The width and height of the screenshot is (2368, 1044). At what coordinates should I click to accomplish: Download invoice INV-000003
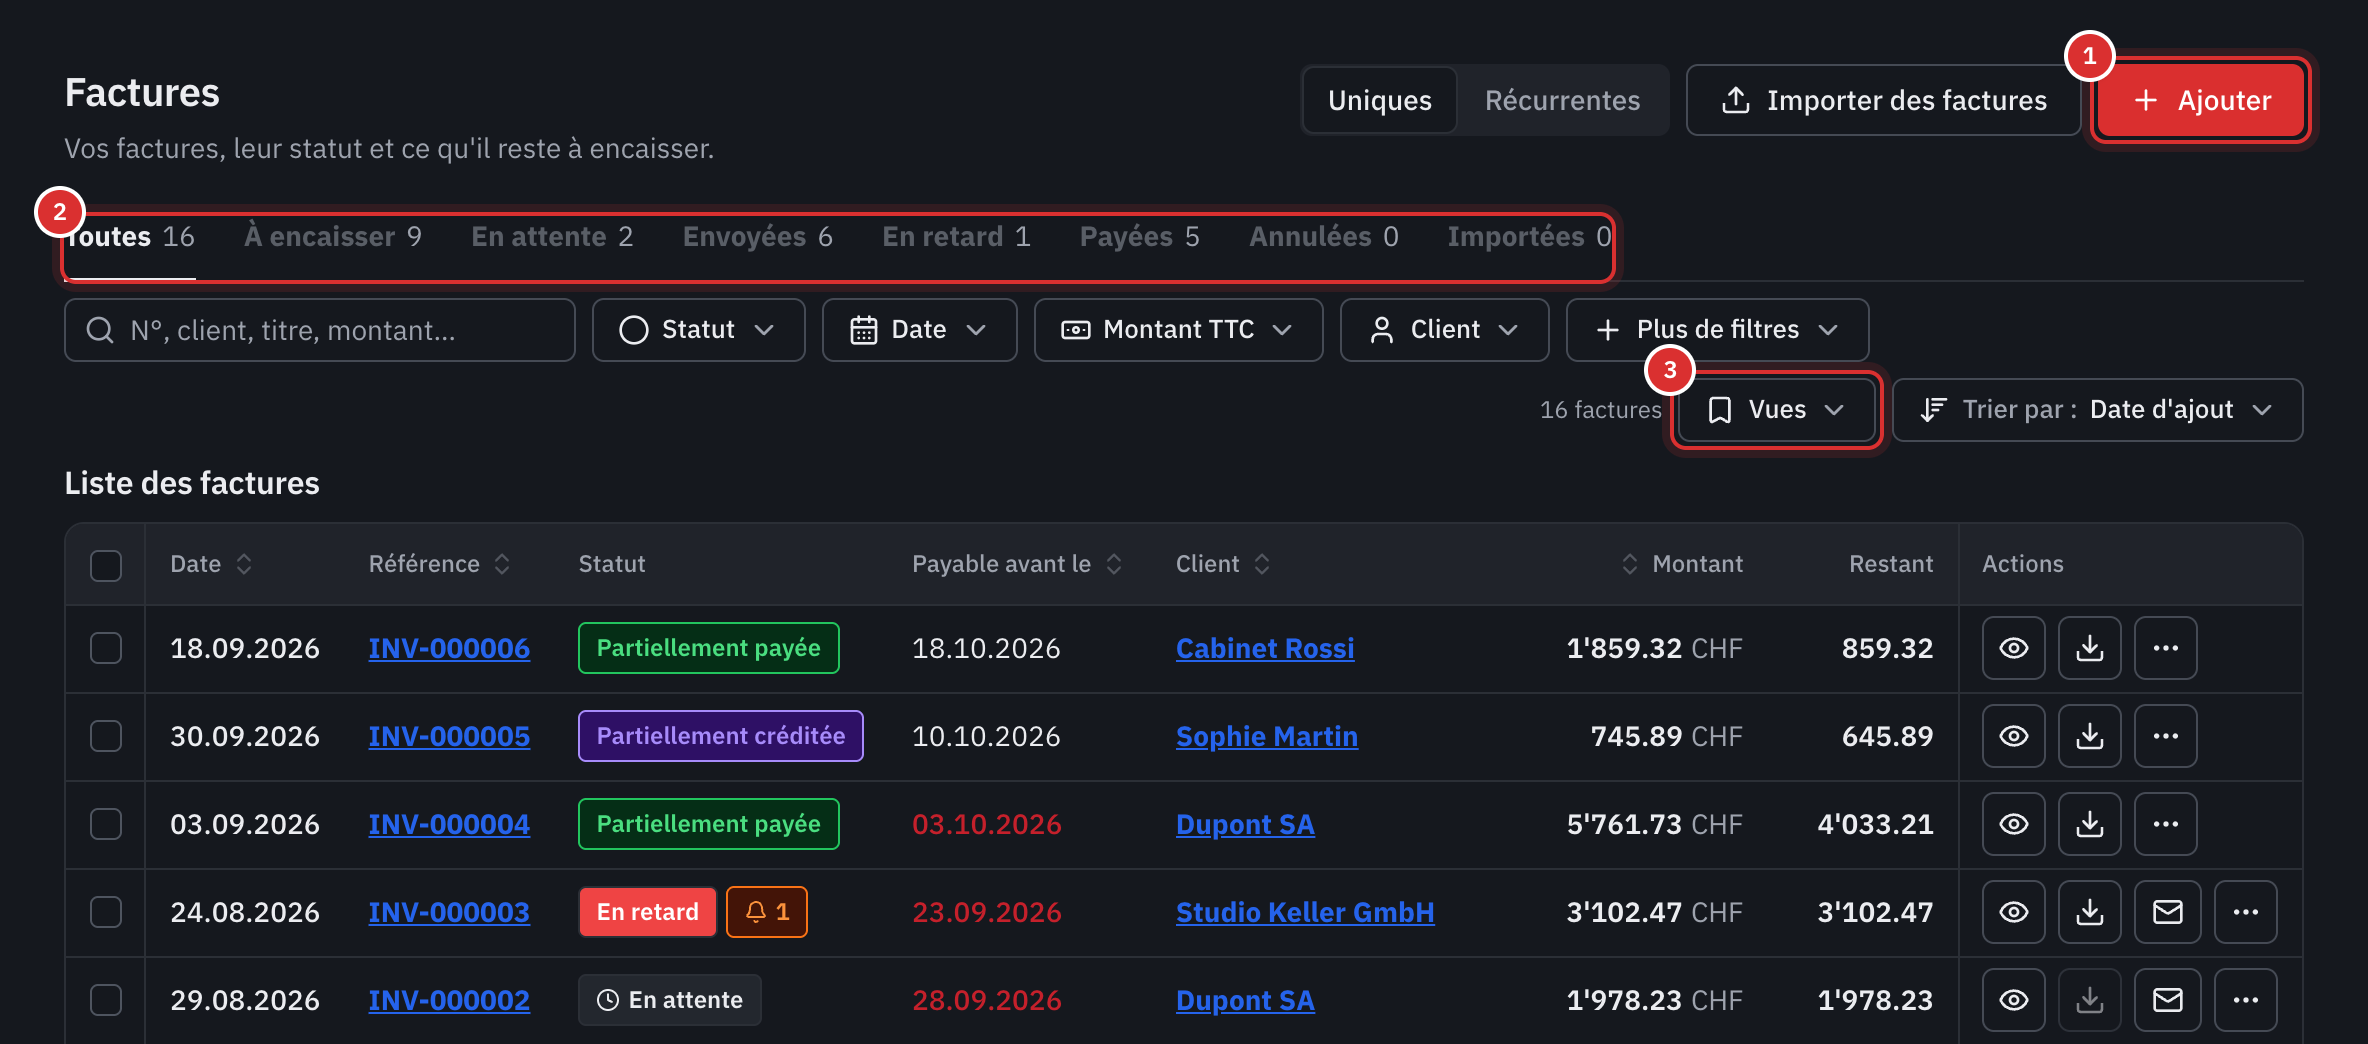(2089, 912)
